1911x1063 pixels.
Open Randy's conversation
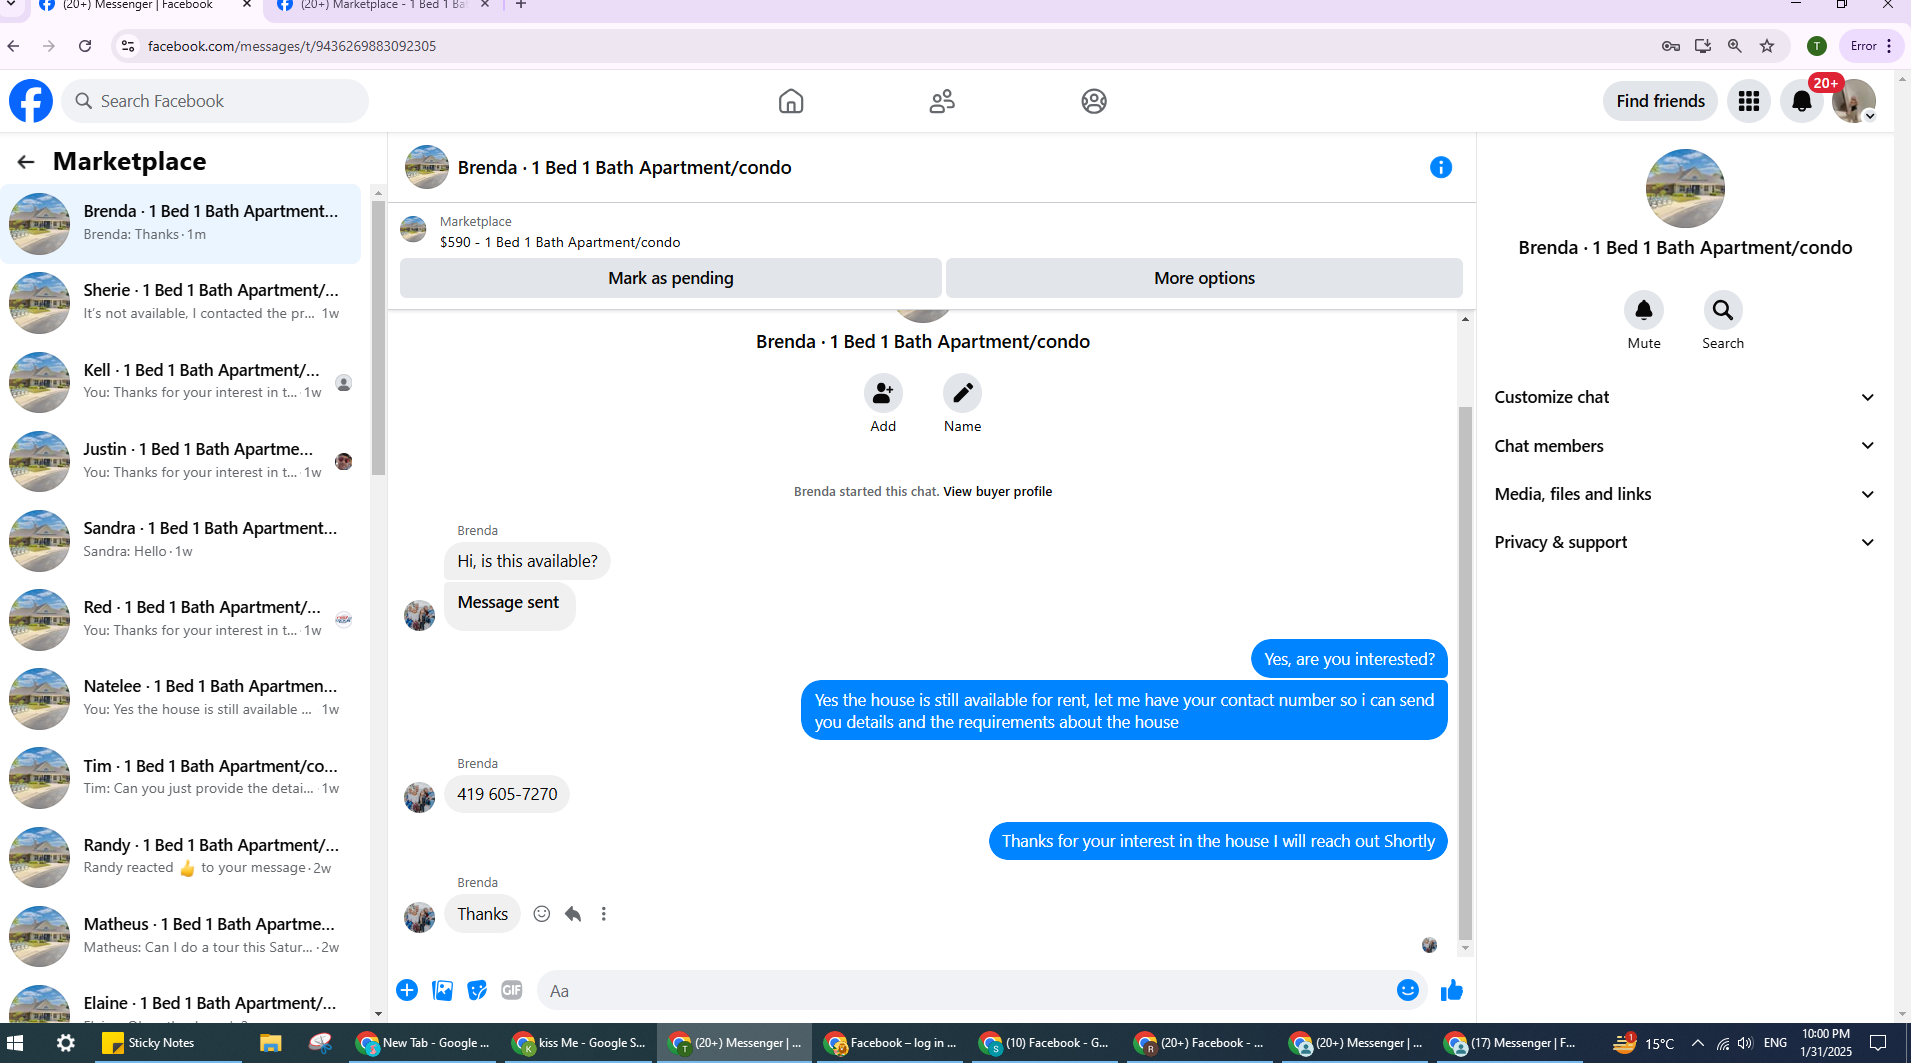pos(181,856)
